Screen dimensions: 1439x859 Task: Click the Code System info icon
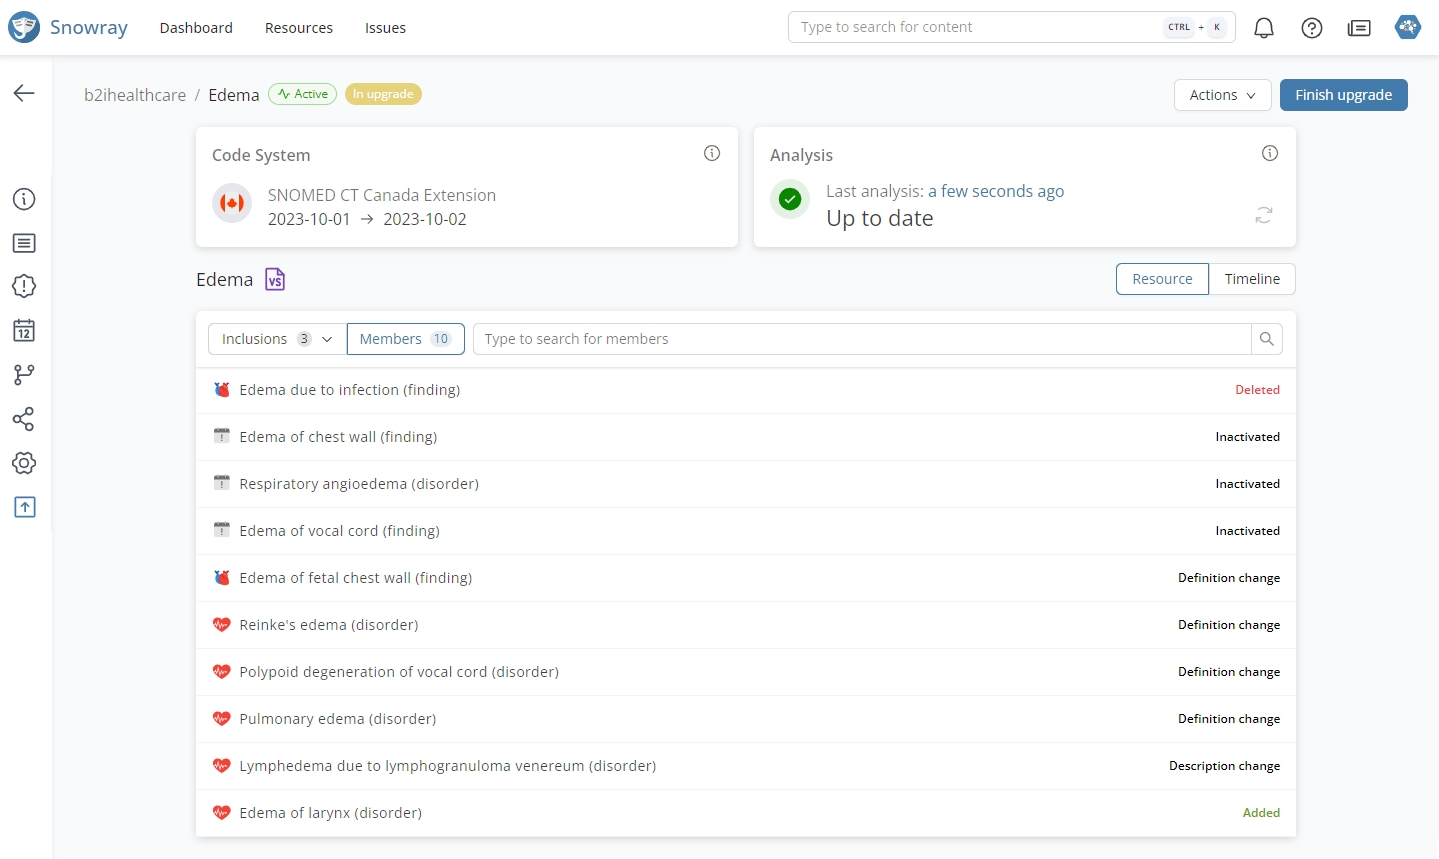[712, 153]
